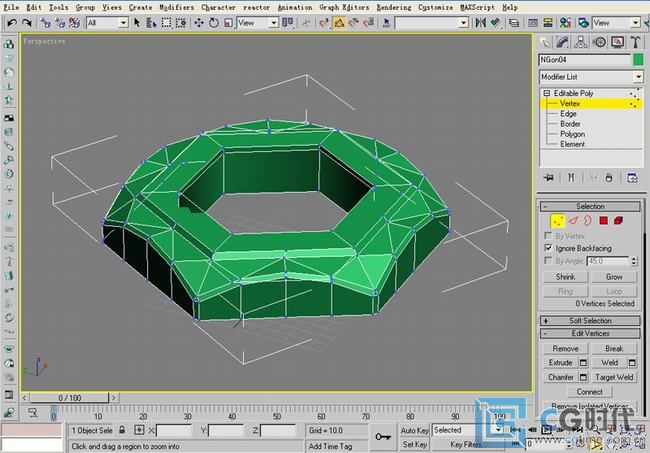Click the 0 / 100 time slider

[x=69, y=398]
